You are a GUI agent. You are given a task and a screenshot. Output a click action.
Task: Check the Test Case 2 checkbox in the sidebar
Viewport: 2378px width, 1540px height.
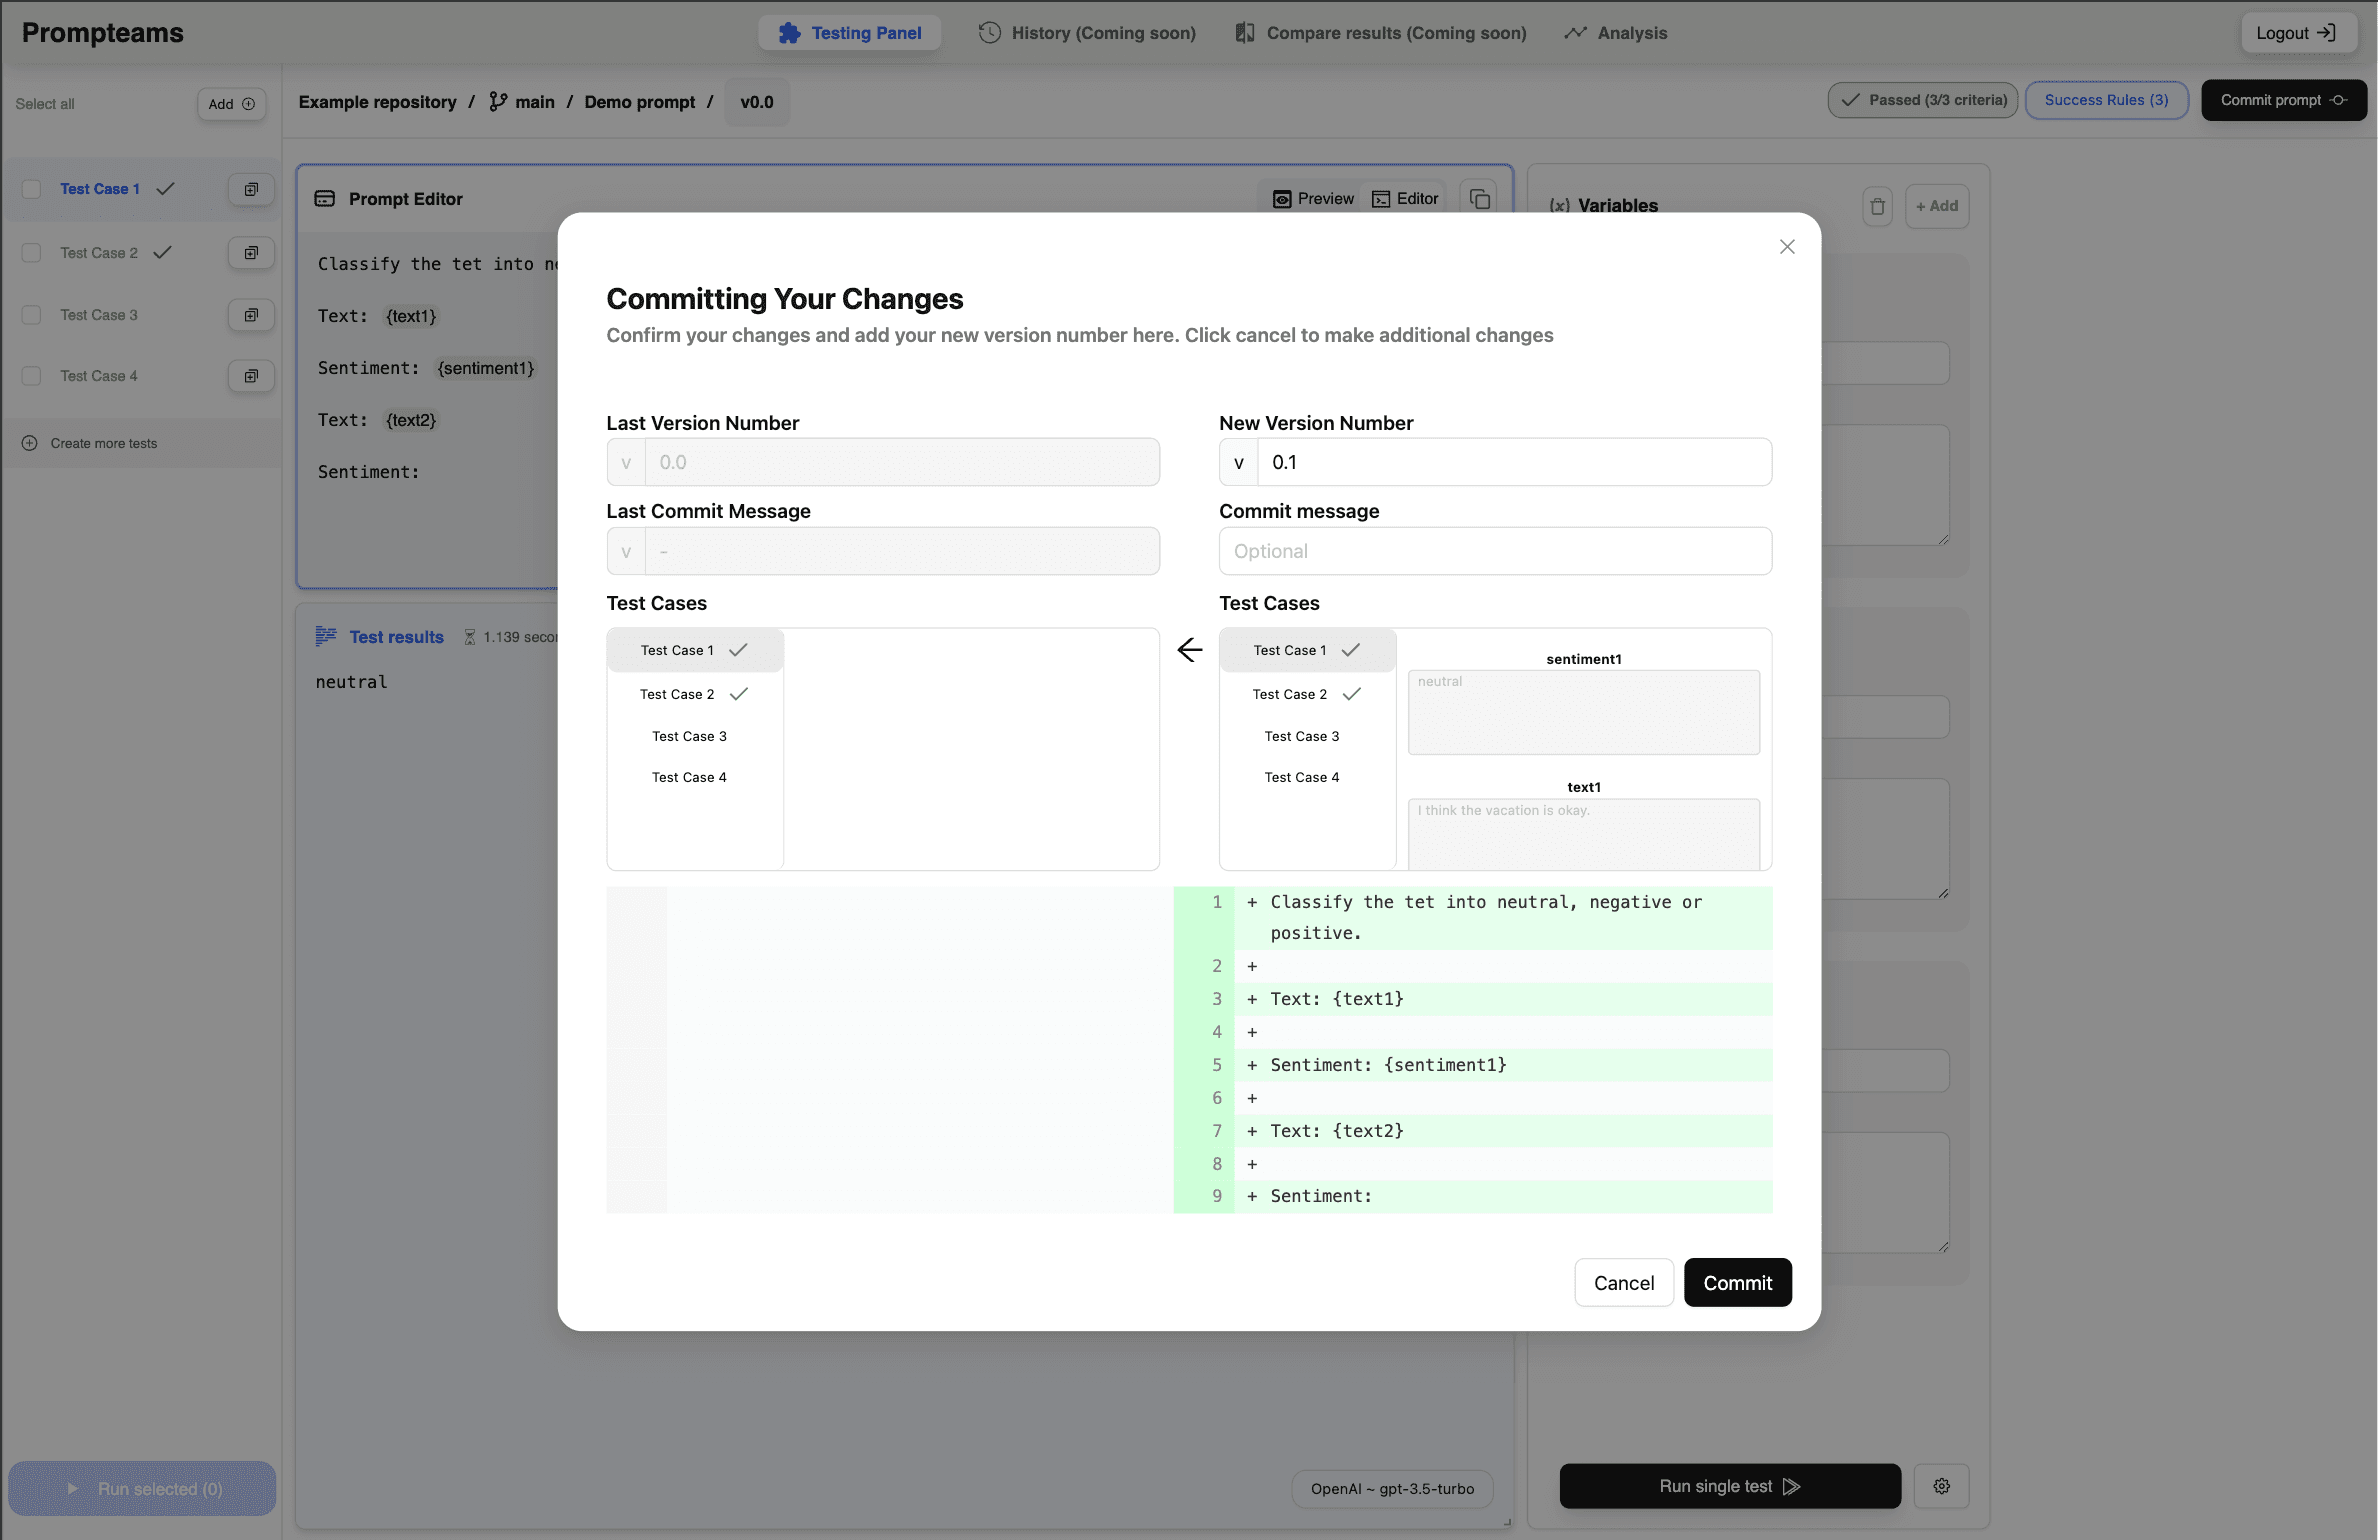pyautogui.click(x=31, y=252)
